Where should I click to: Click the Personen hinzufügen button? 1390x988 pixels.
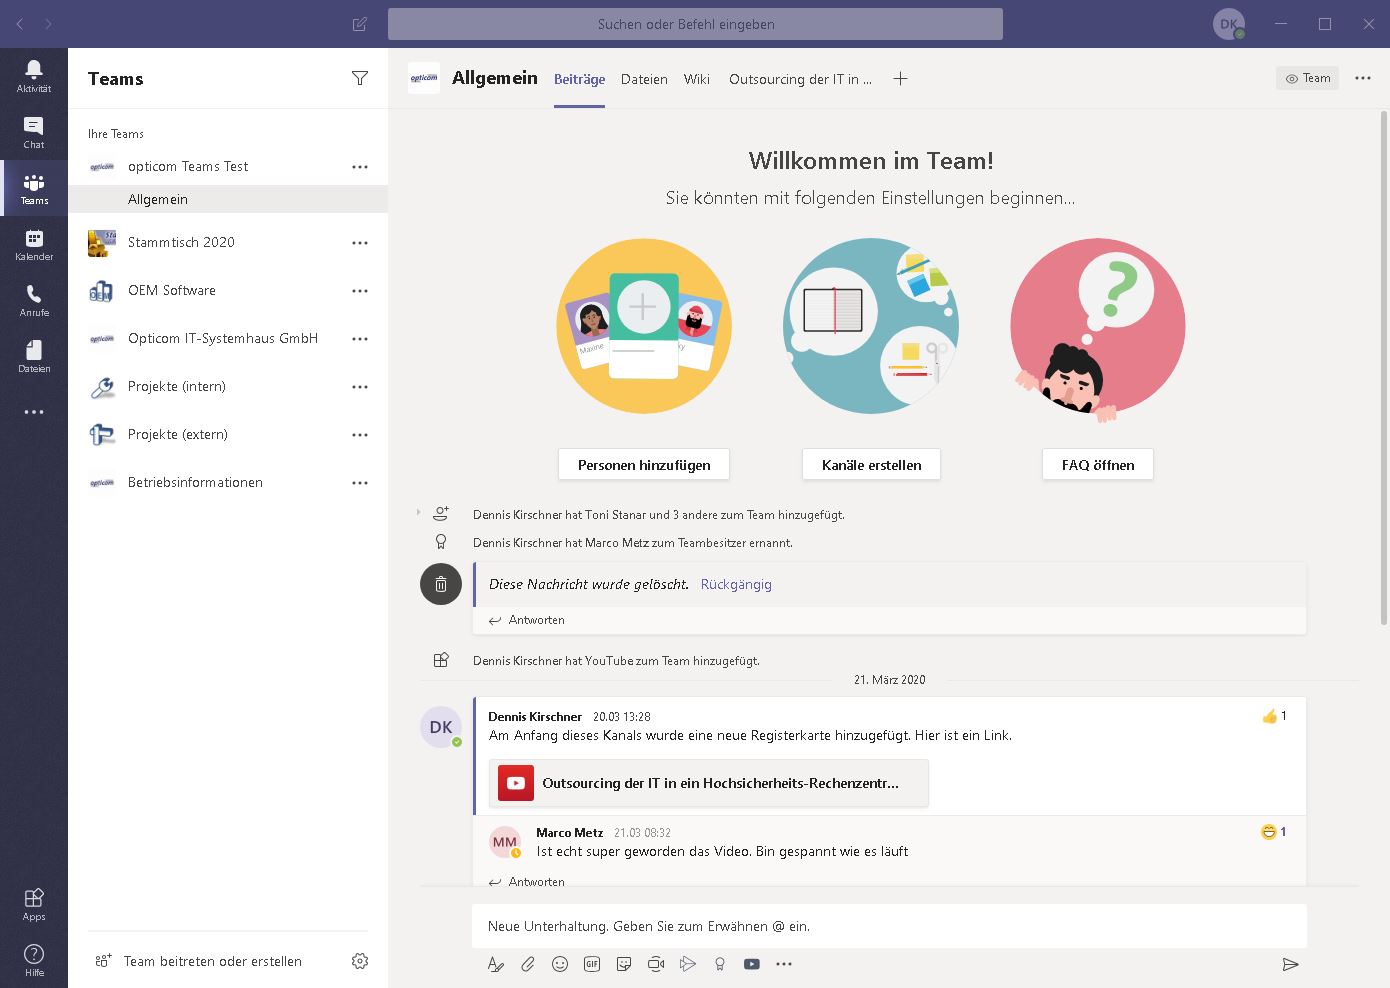644,465
